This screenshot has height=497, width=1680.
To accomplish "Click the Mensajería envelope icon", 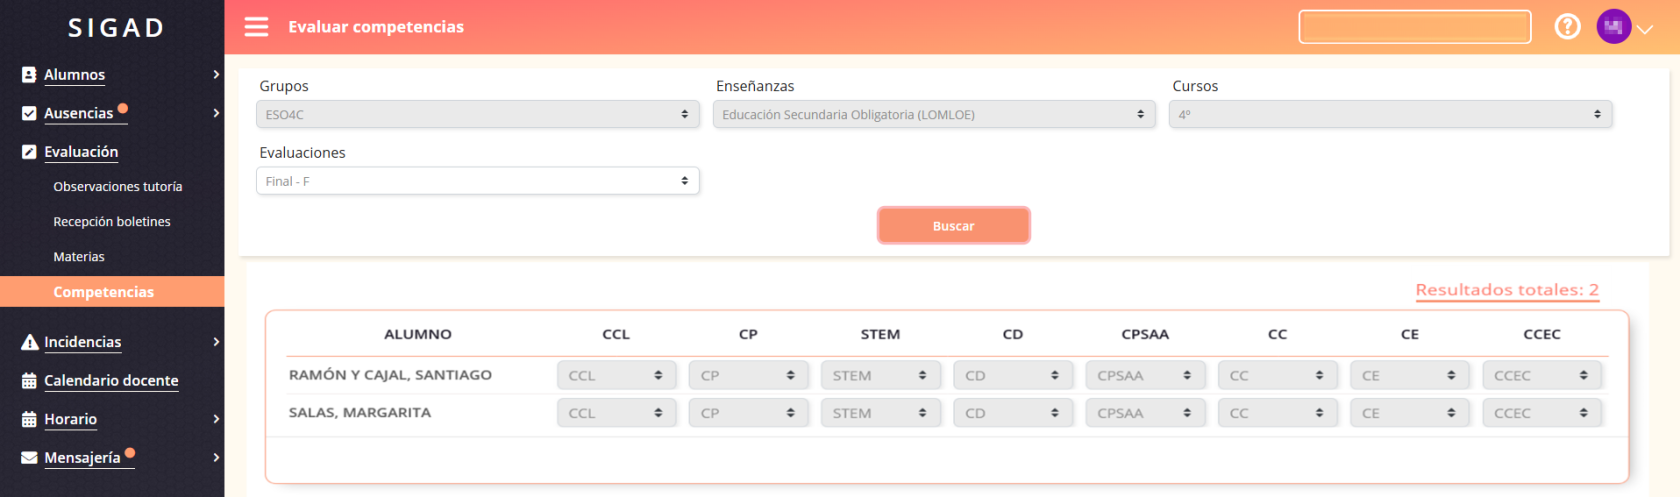I will pyautogui.click(x=29, y=458).
